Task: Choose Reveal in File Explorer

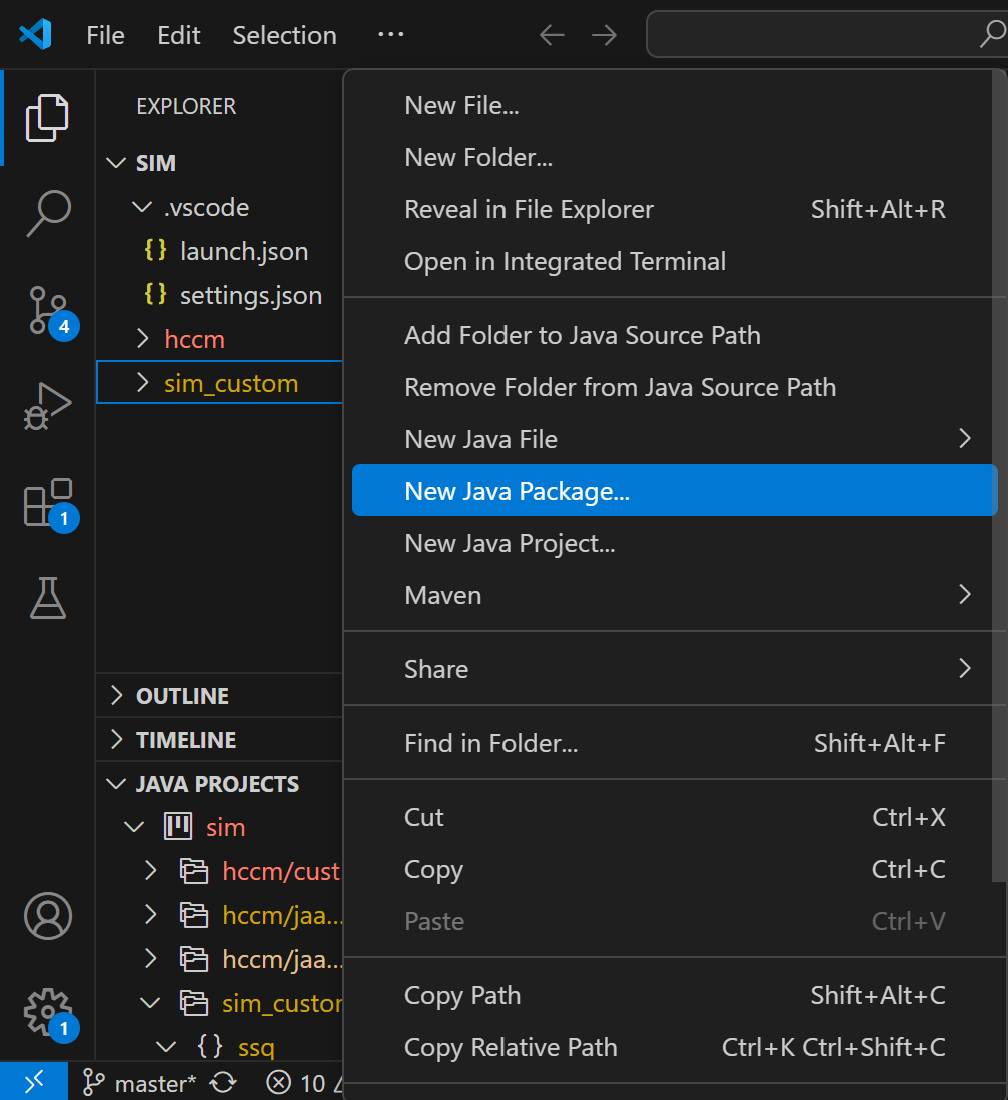Action: (x=528, y=209)
